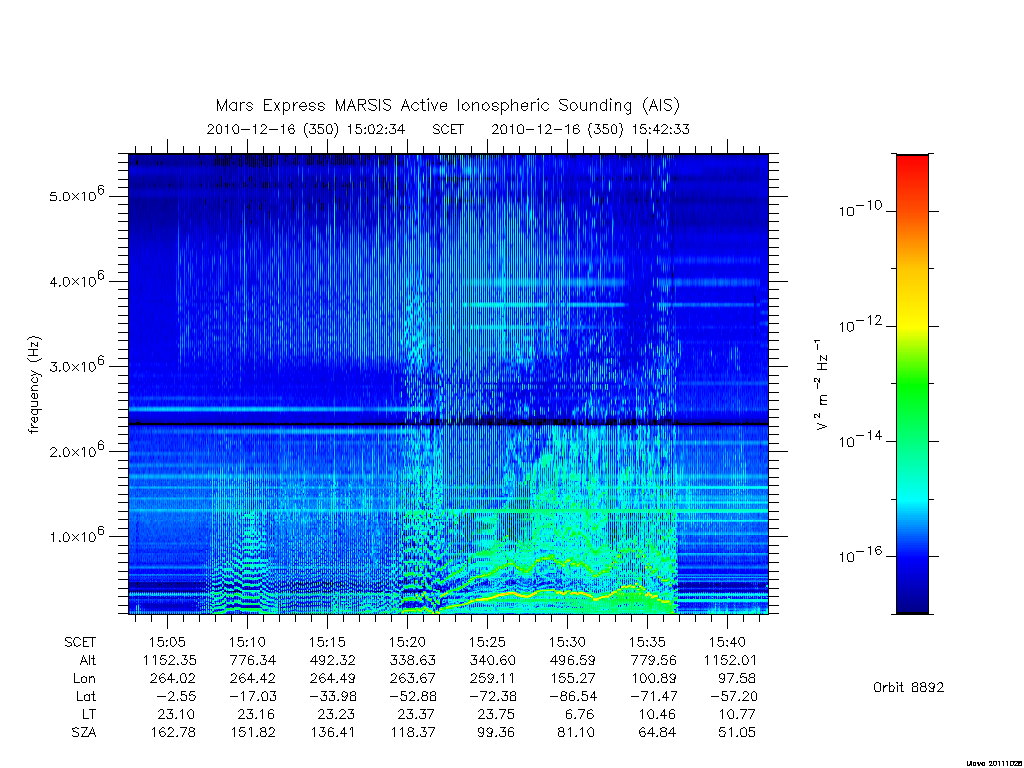Screen dimensions: 1024x768
Task: Click longitude value '97.58'
Action: 737,679
